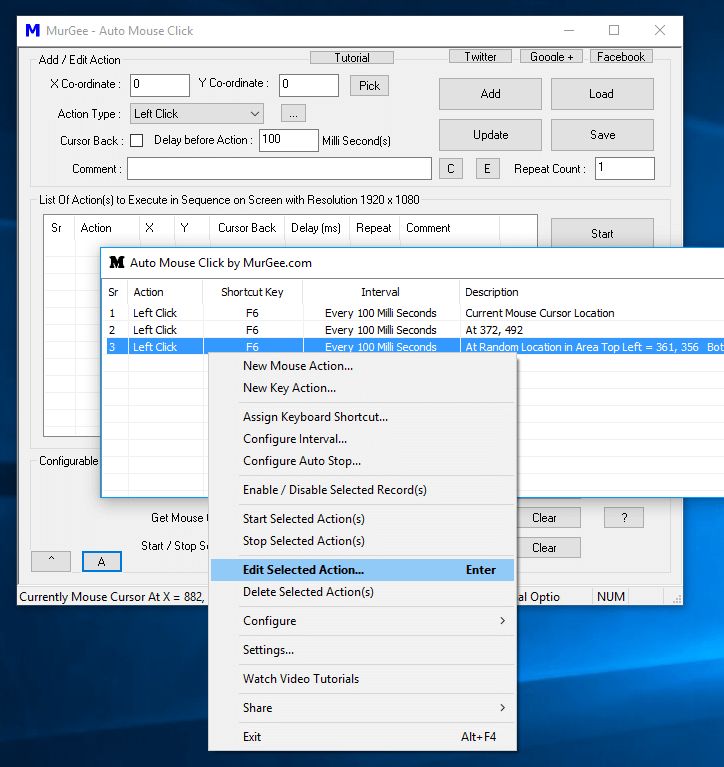Click the Save button

[x=602, y=135]
